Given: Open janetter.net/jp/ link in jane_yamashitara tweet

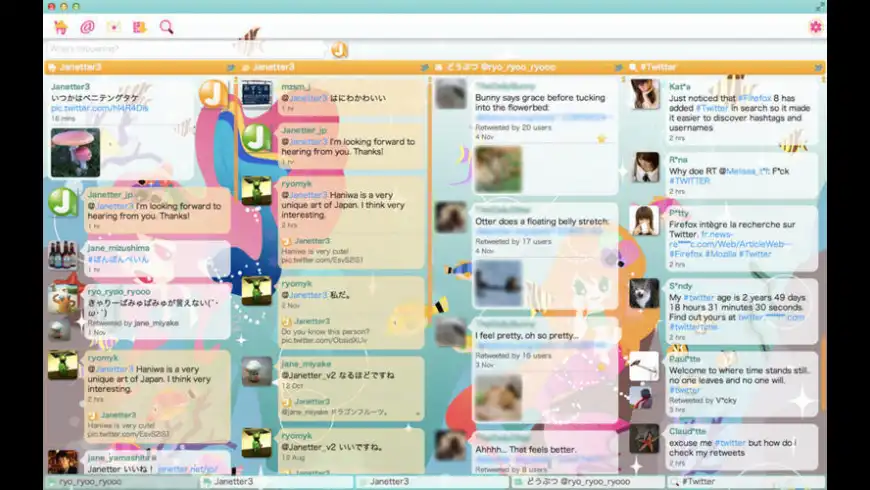Looking at the screenshot, I should coord(188,469).
